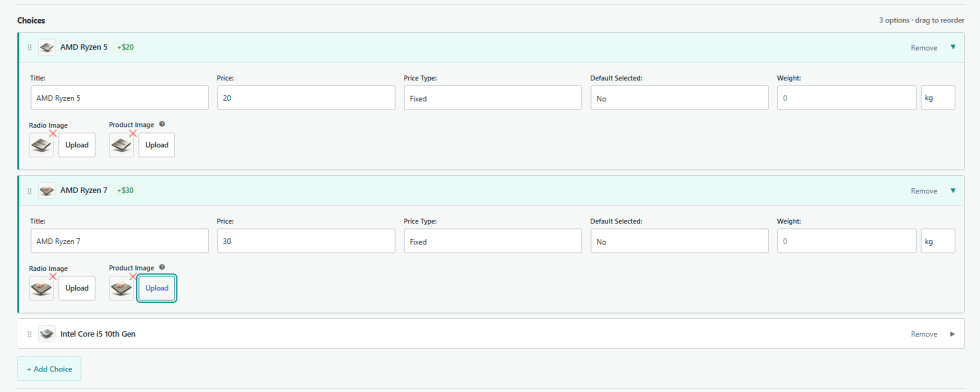
Task: Click the +$20 price badge
Action: click(125, 48)
